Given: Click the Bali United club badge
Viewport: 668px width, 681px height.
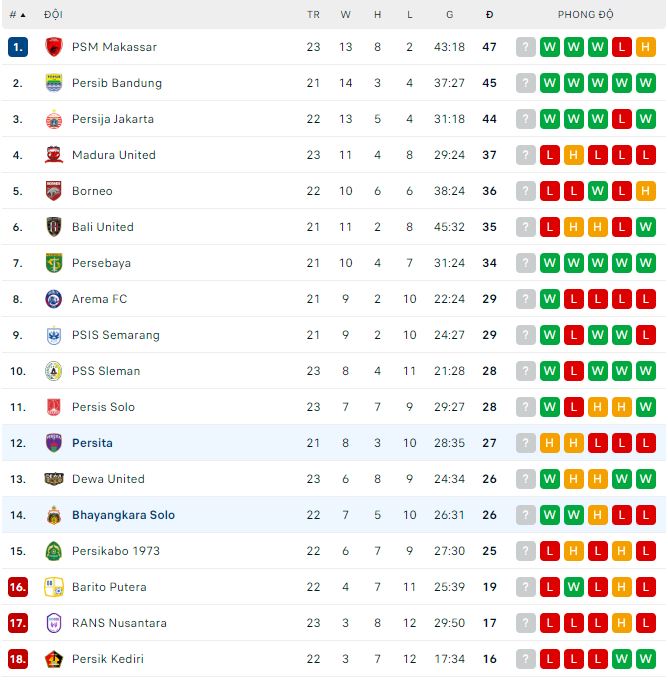Looking at the screenshot, I should click(54, 227).
